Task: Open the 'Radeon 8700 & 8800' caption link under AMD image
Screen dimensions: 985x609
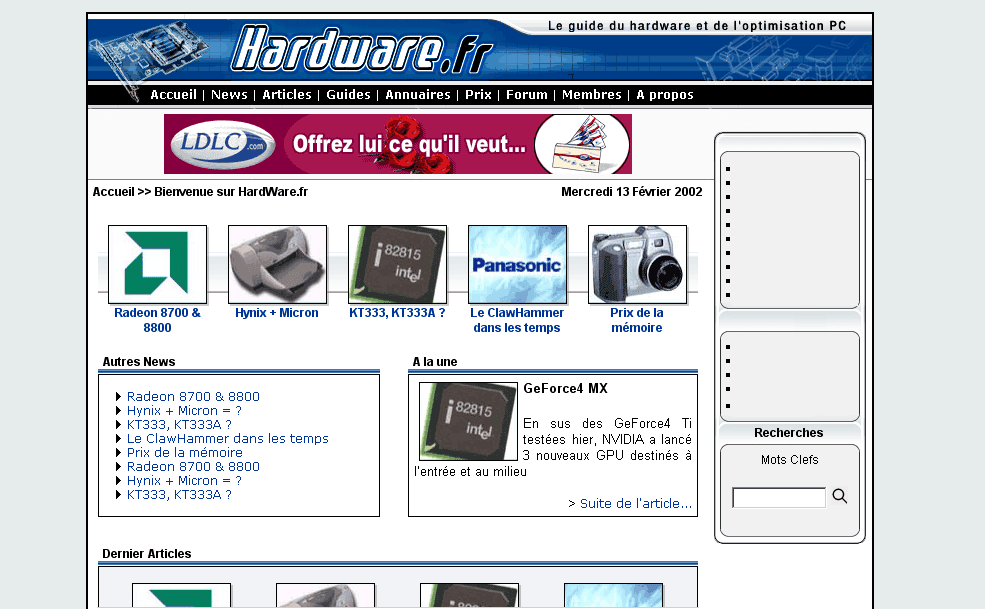Action: pyautogui.click(x=157, y=320)
